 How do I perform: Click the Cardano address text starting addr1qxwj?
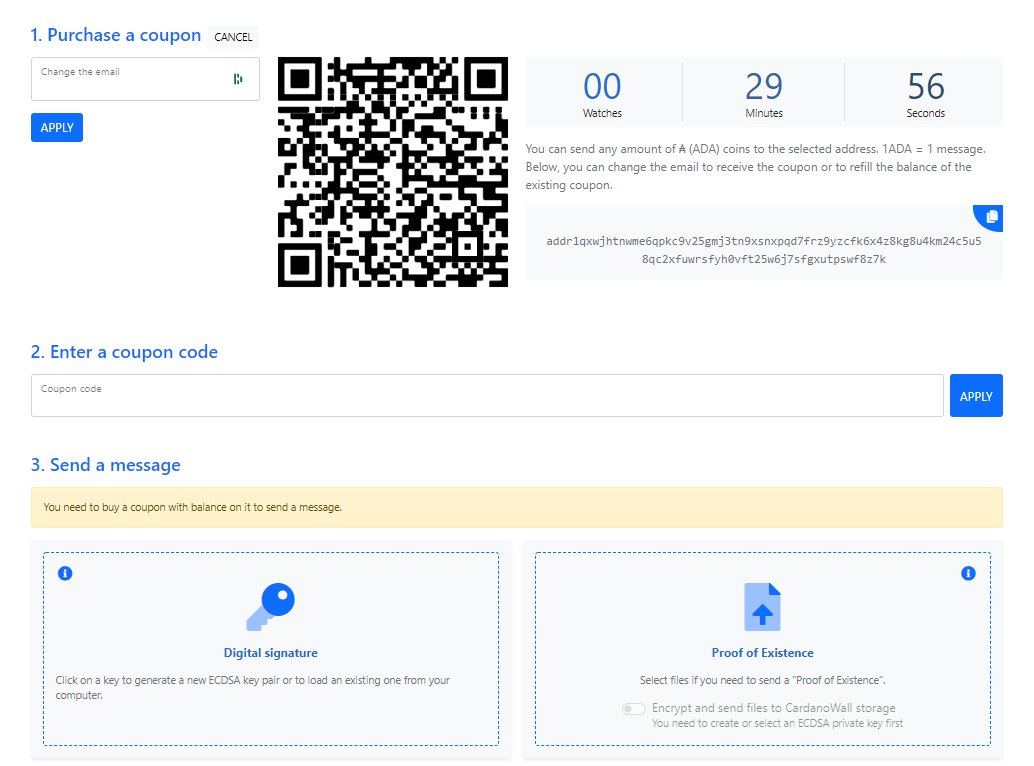(x=764, y=250)
